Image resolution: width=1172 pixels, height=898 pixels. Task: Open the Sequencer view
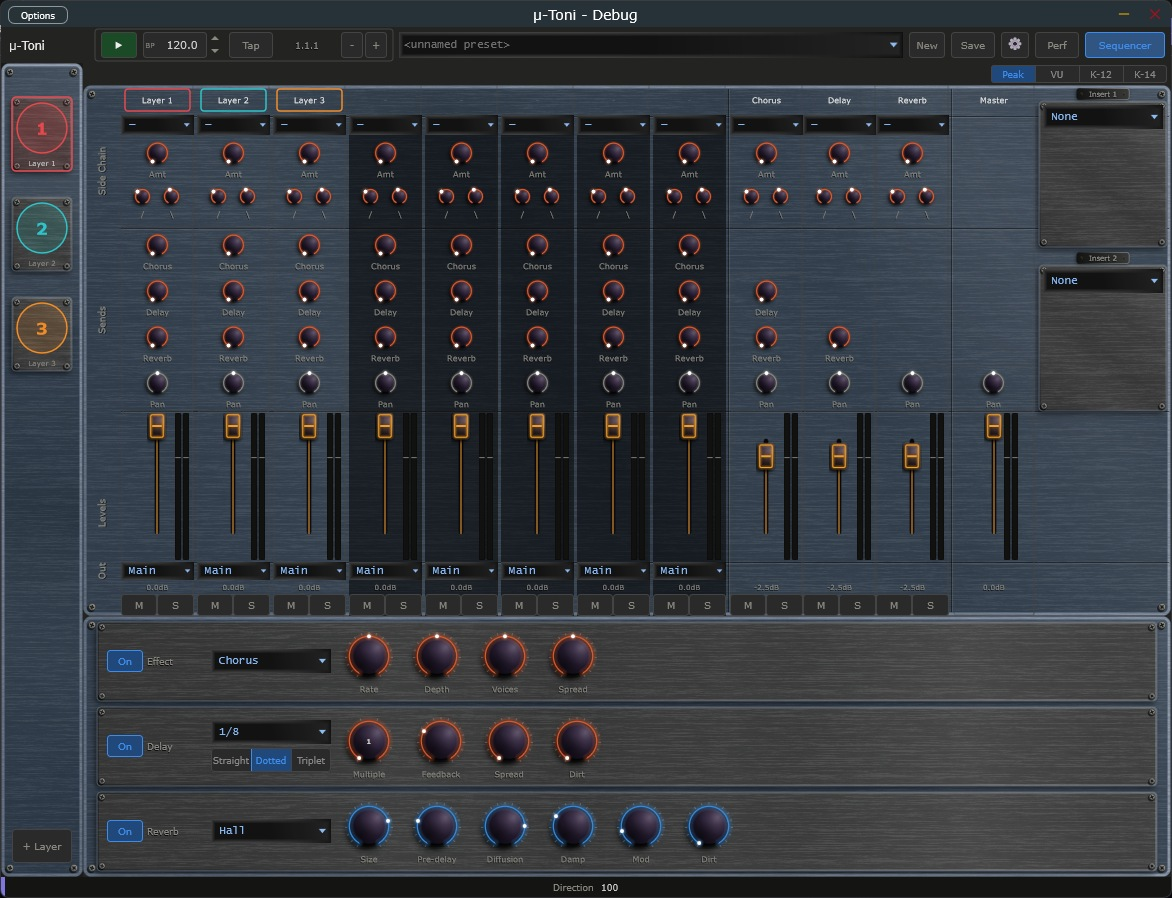coord(1124,46)
